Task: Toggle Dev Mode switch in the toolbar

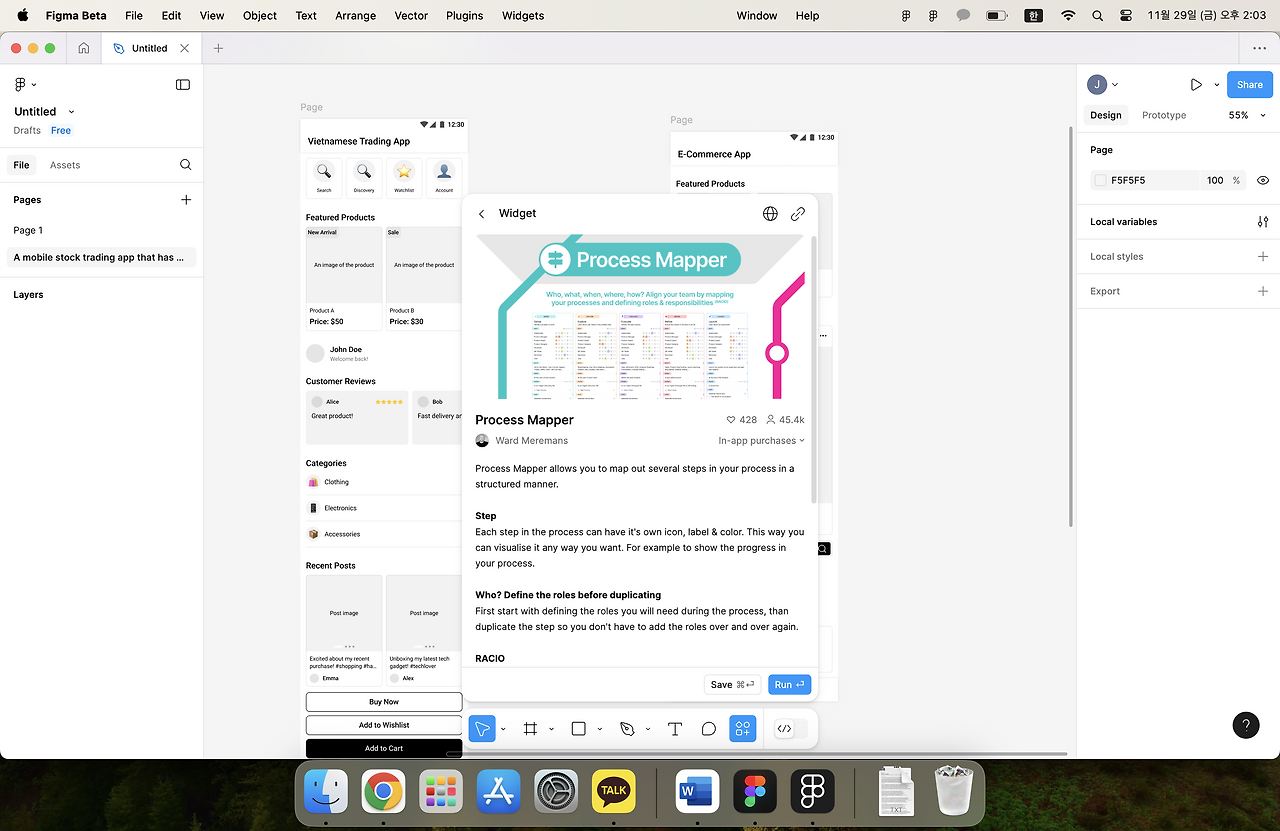Action: [791, 729]
